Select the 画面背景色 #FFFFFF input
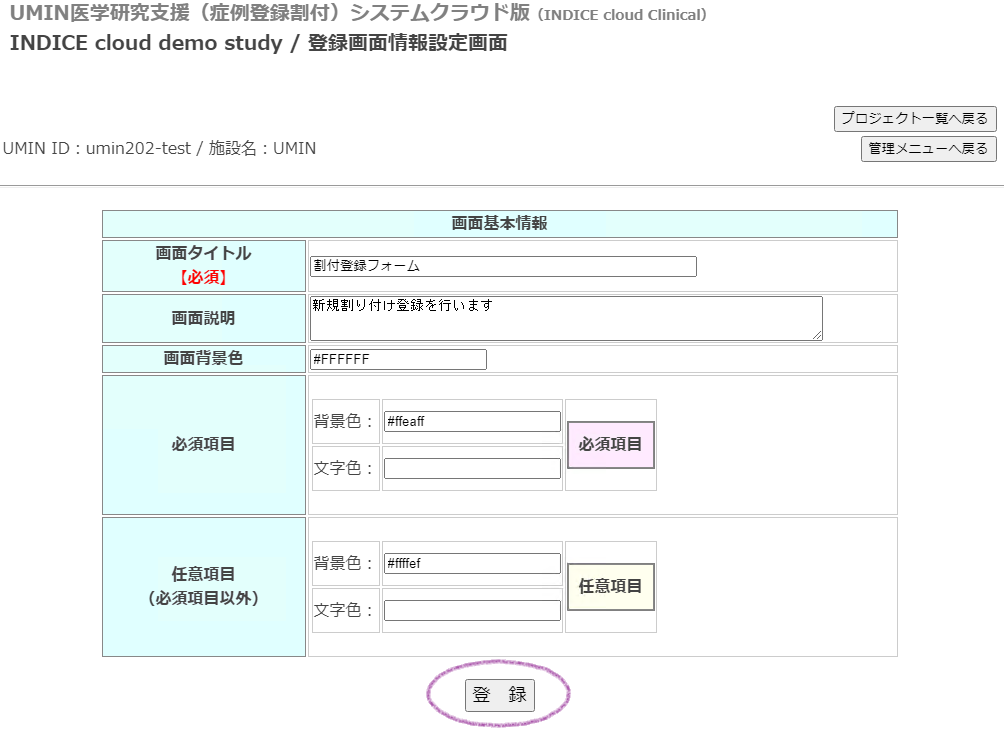The width and height of the screenshot is (1004, 734). tap(398, 359)
